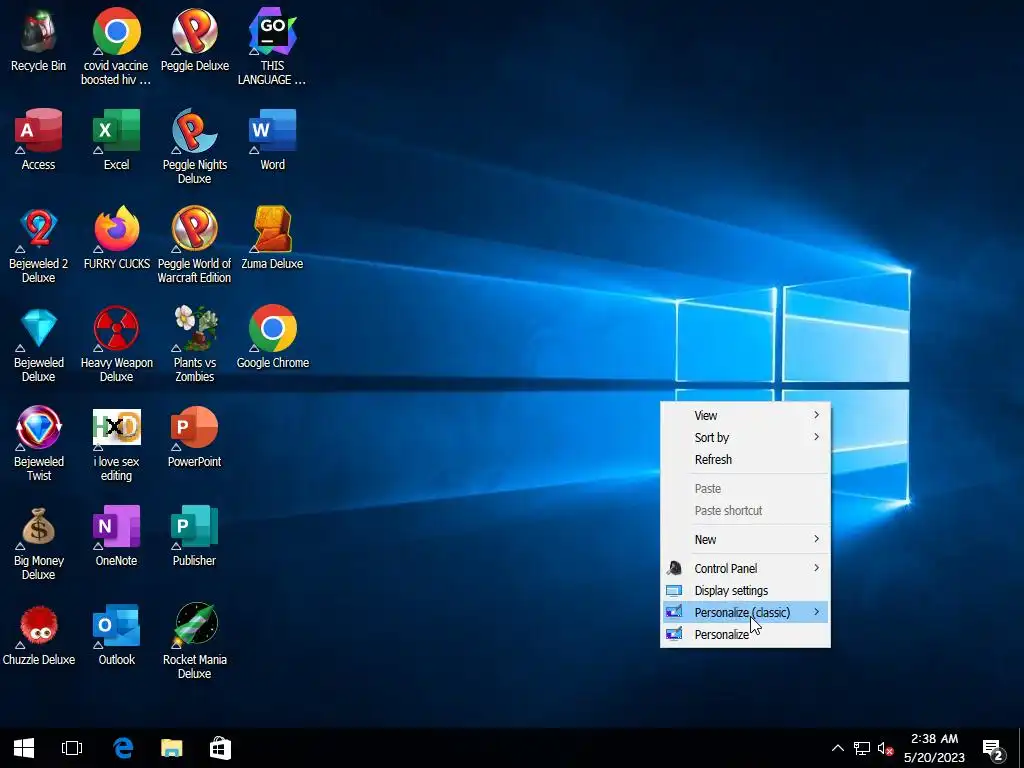Select the Chuzzle Deluxe icon
1024x768 pixels.
click(x=39, y=635)
